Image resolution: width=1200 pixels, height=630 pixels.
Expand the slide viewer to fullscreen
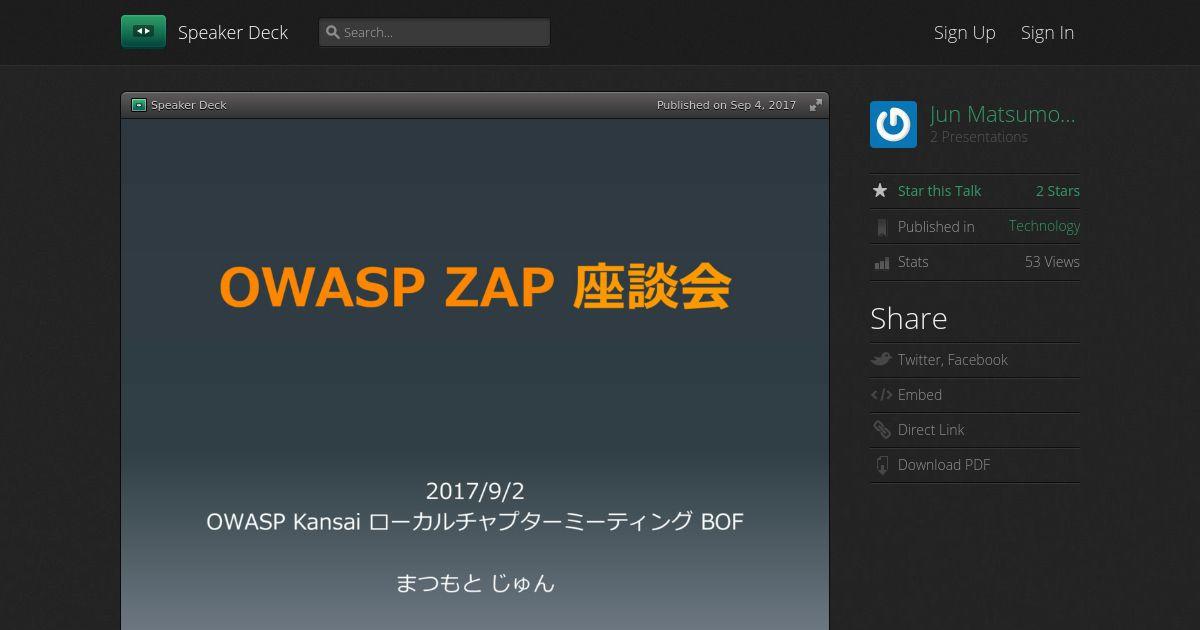point(816,105)
